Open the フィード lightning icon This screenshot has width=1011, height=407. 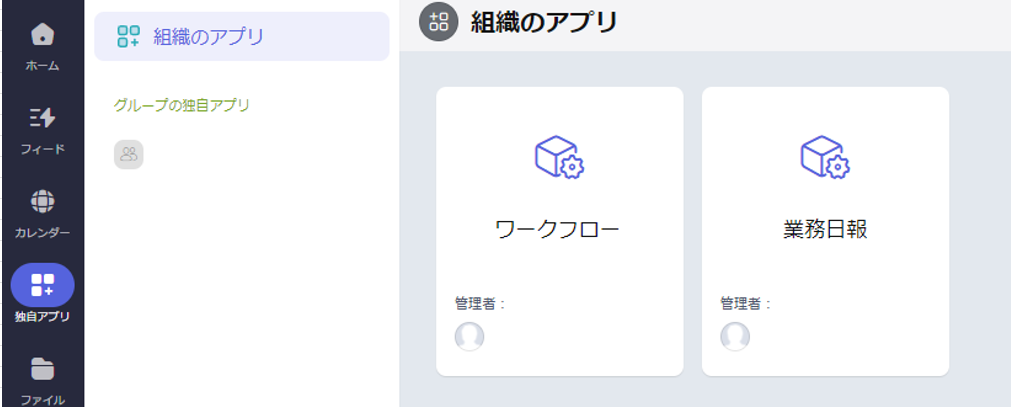click(x=43, y=118)
